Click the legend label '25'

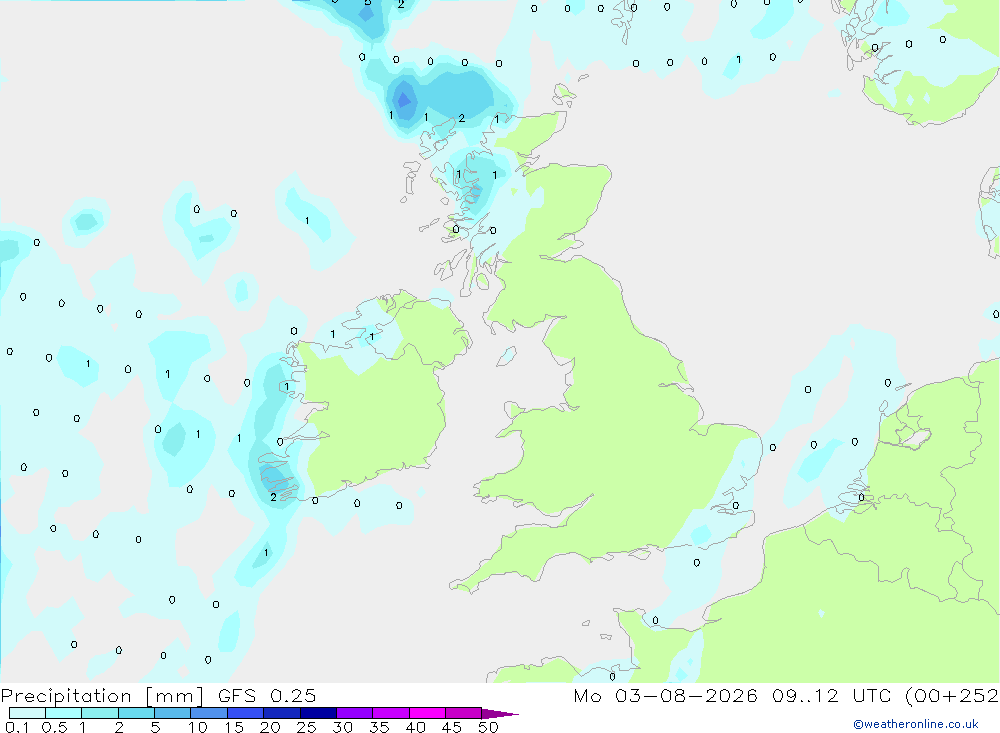(306, 727)
